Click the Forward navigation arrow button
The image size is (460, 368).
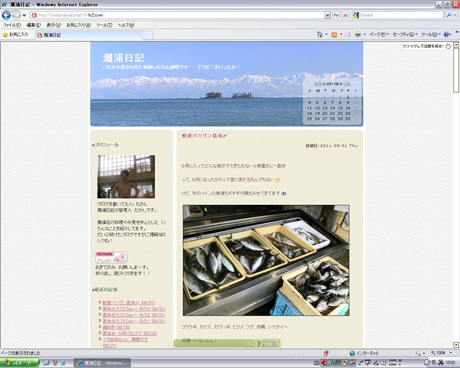[x=16, y=15]
